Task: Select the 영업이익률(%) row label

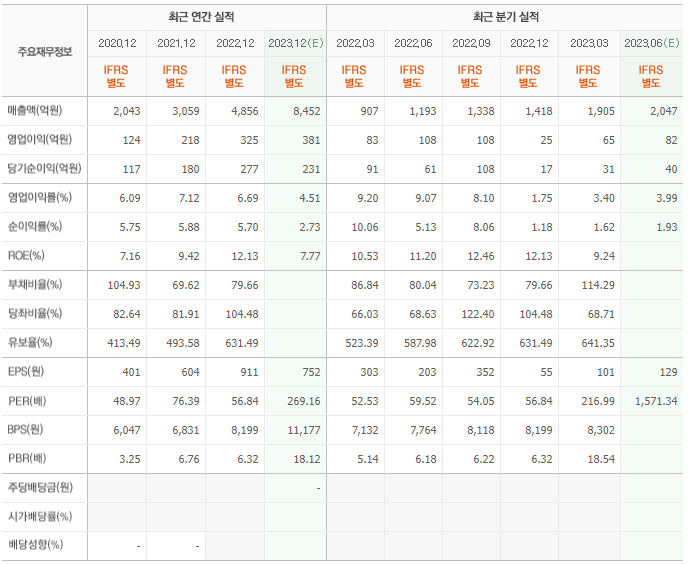Action: point(39,198)
